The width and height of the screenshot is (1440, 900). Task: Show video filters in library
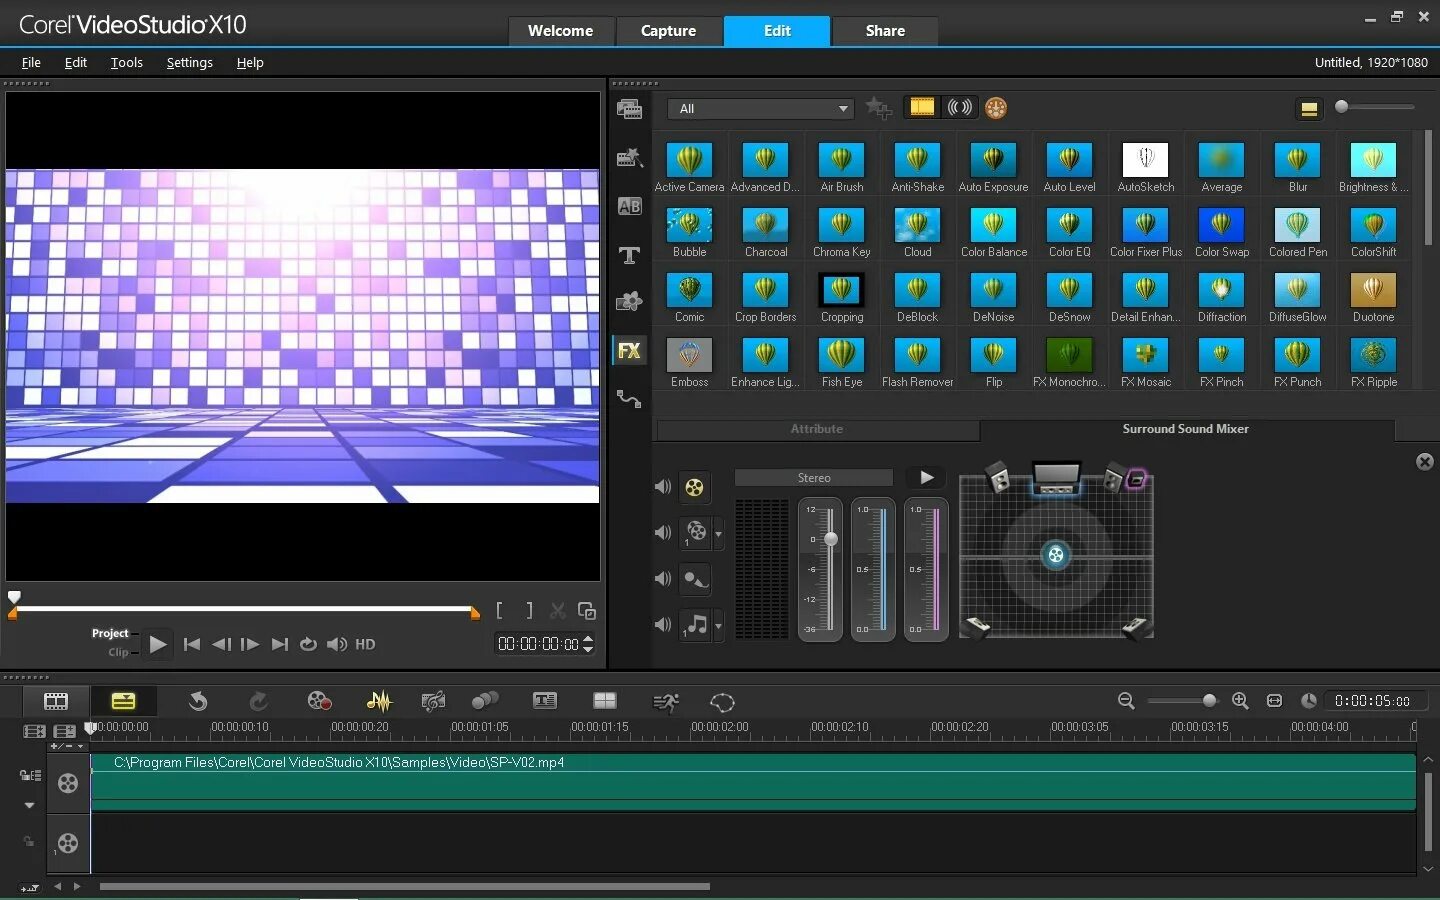[x=922, y=107]
